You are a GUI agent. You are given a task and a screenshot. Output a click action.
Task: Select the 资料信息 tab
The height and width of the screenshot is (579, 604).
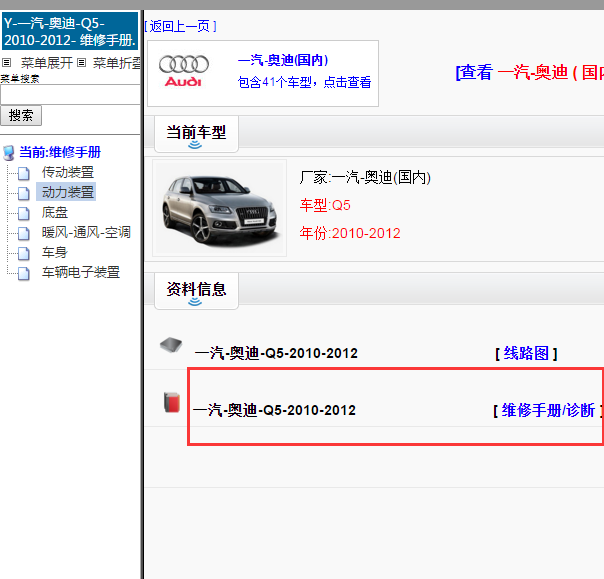tap(196, 290)
